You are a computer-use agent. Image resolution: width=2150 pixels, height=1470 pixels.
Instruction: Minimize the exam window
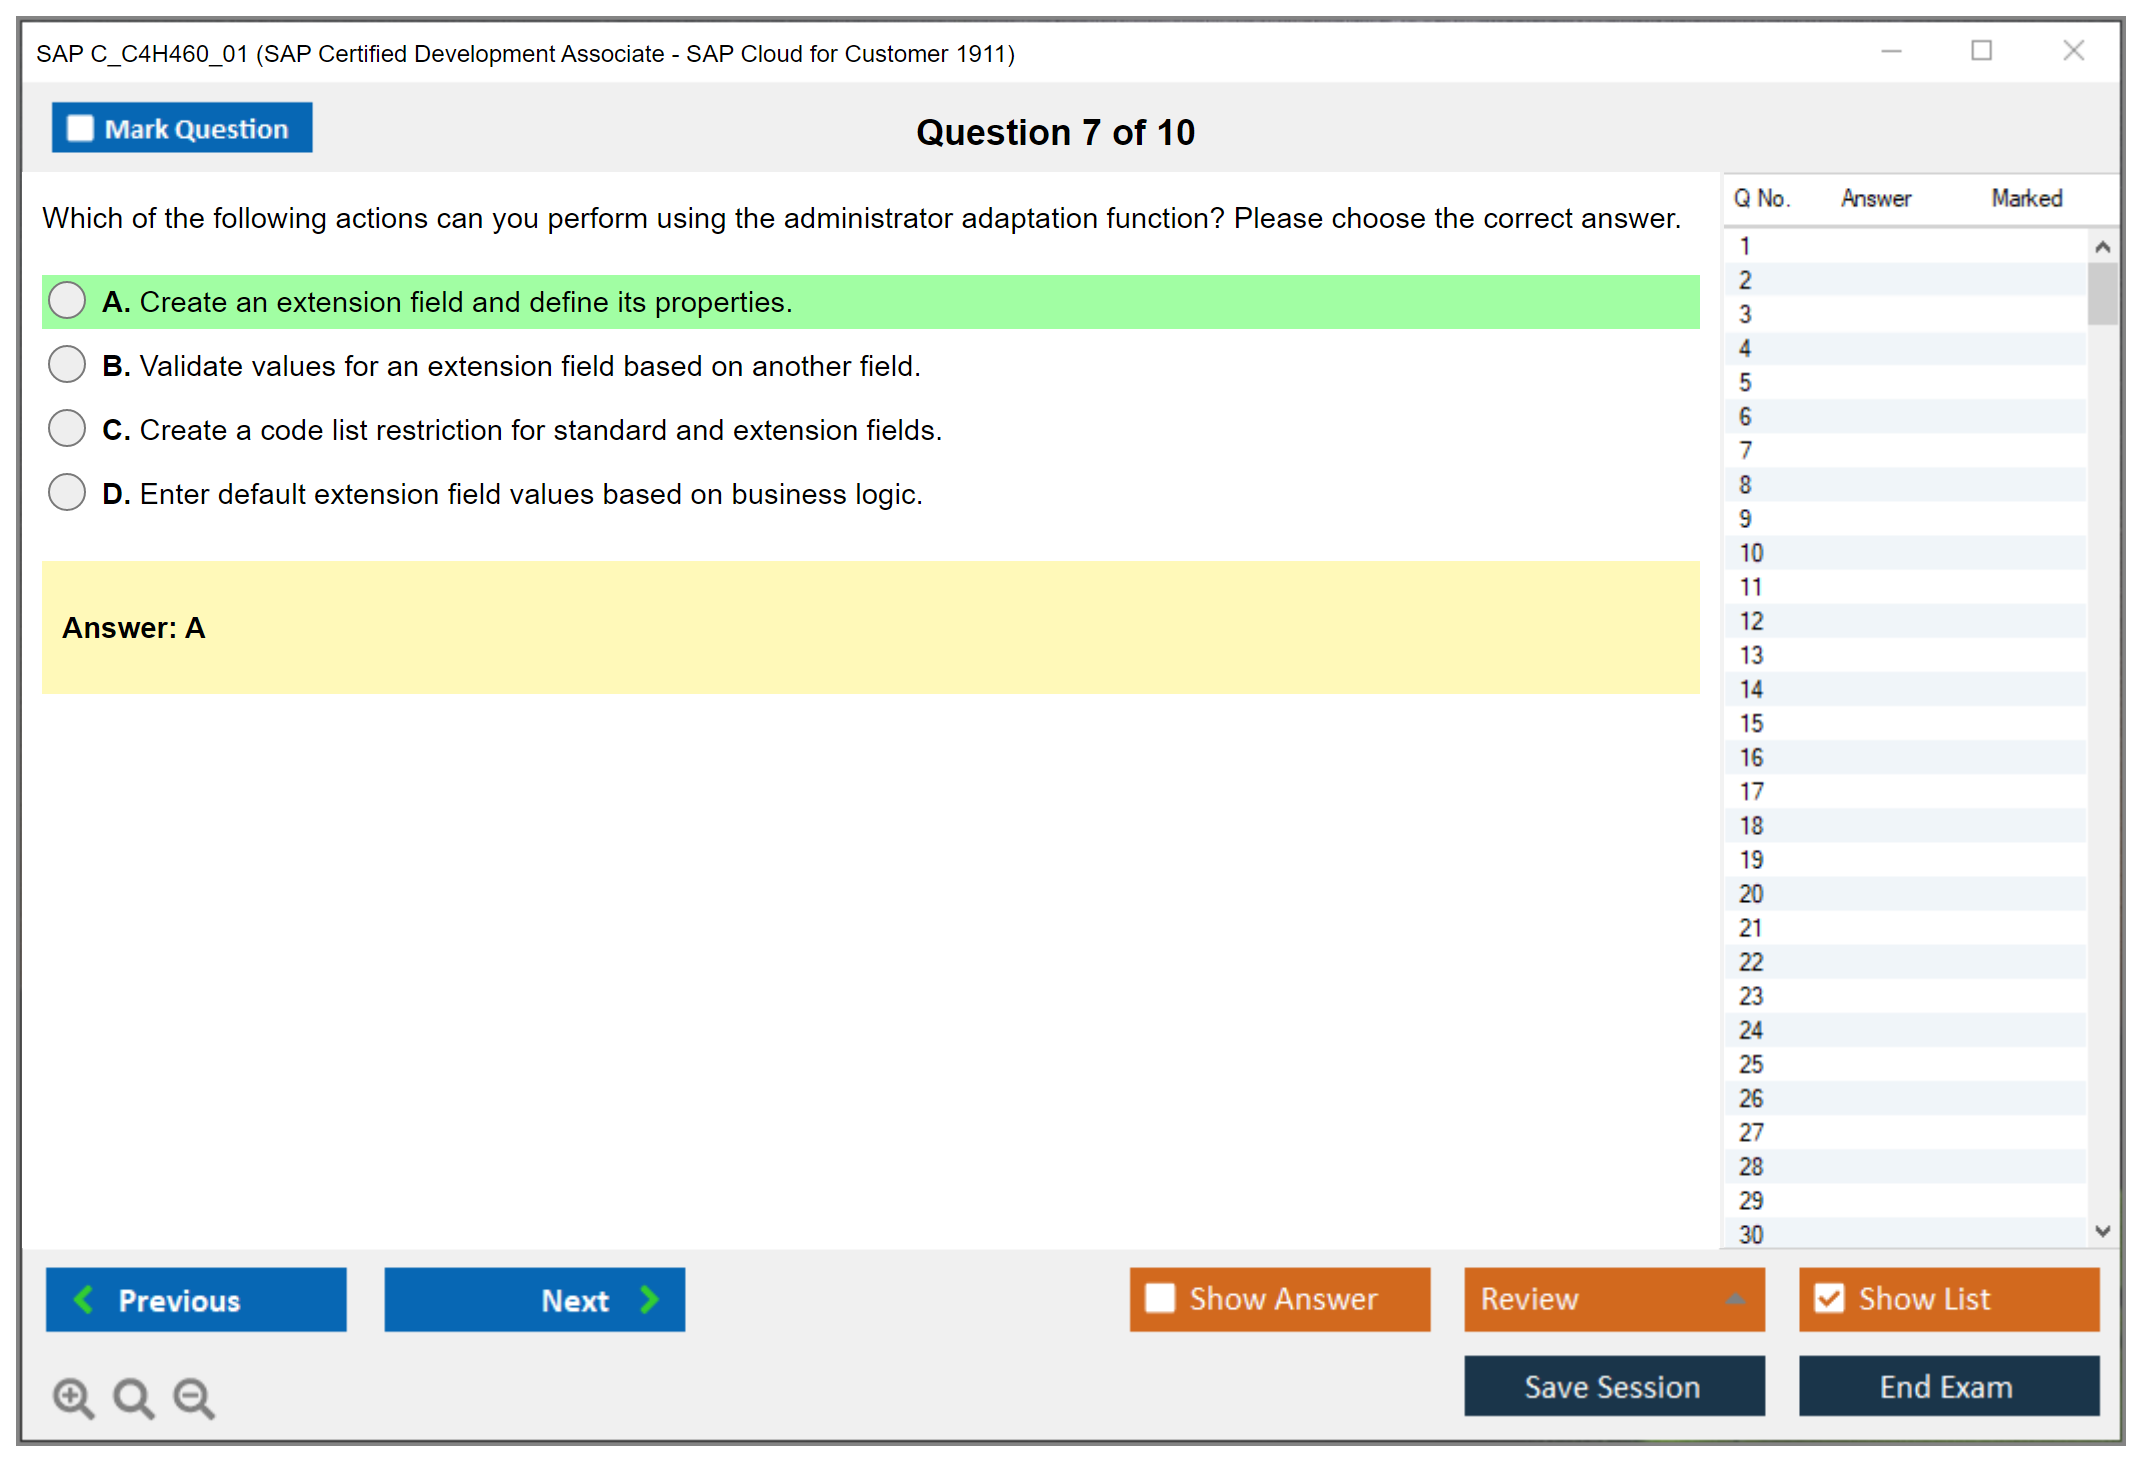click(x=1891, y=51)
